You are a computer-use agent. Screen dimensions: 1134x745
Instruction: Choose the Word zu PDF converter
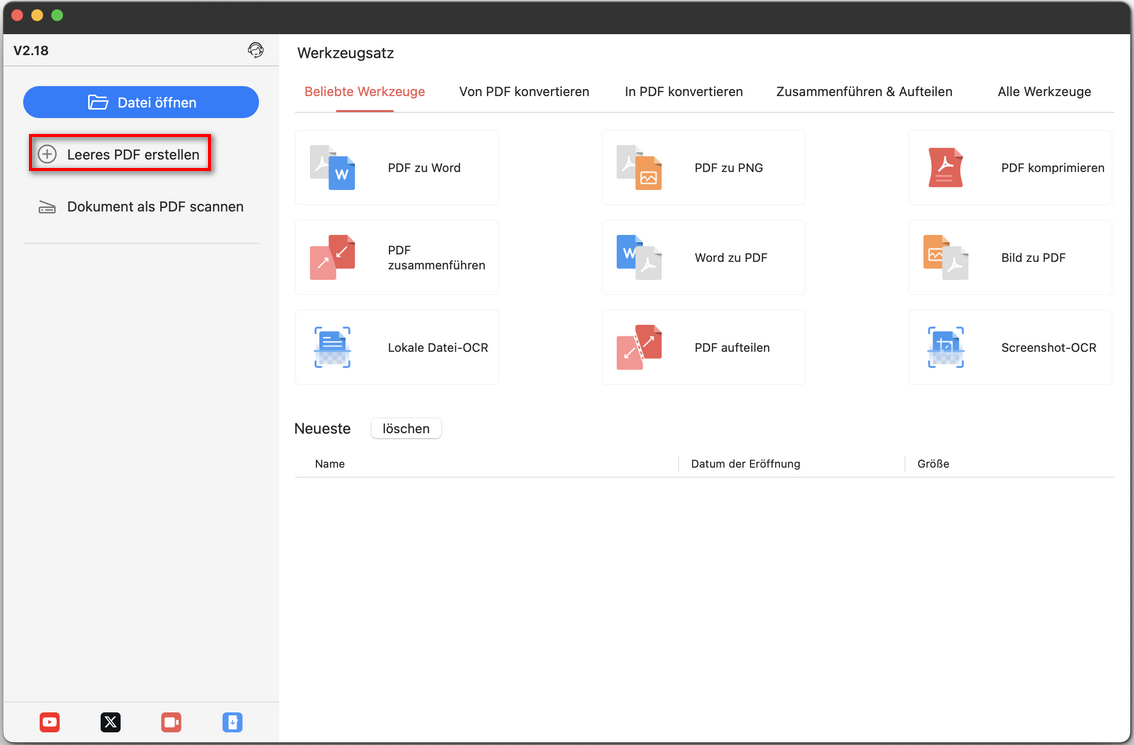coord(703,258)
